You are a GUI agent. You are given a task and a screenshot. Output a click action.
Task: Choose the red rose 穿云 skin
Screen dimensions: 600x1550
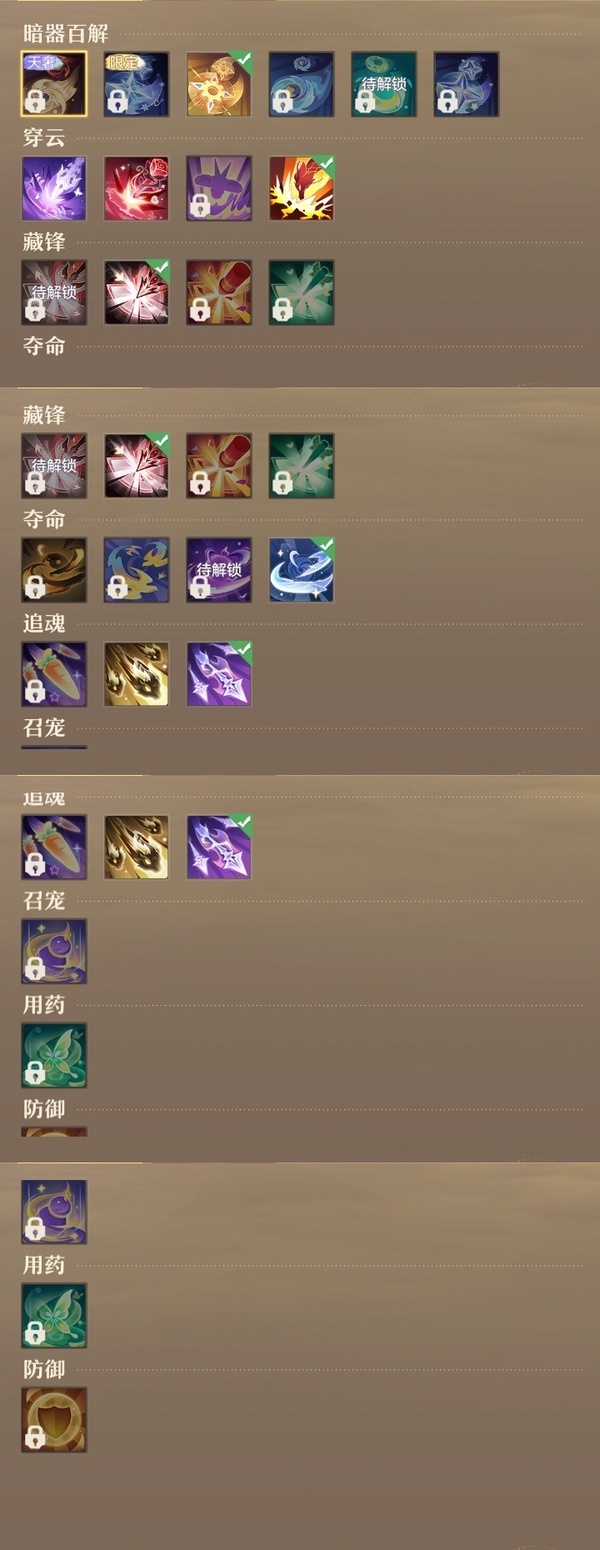tap(136, 188)
